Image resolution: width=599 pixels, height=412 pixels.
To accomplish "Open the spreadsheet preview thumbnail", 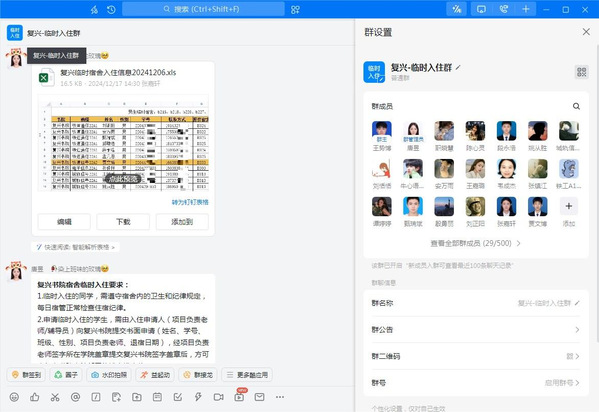I will (x=123, y=144).
